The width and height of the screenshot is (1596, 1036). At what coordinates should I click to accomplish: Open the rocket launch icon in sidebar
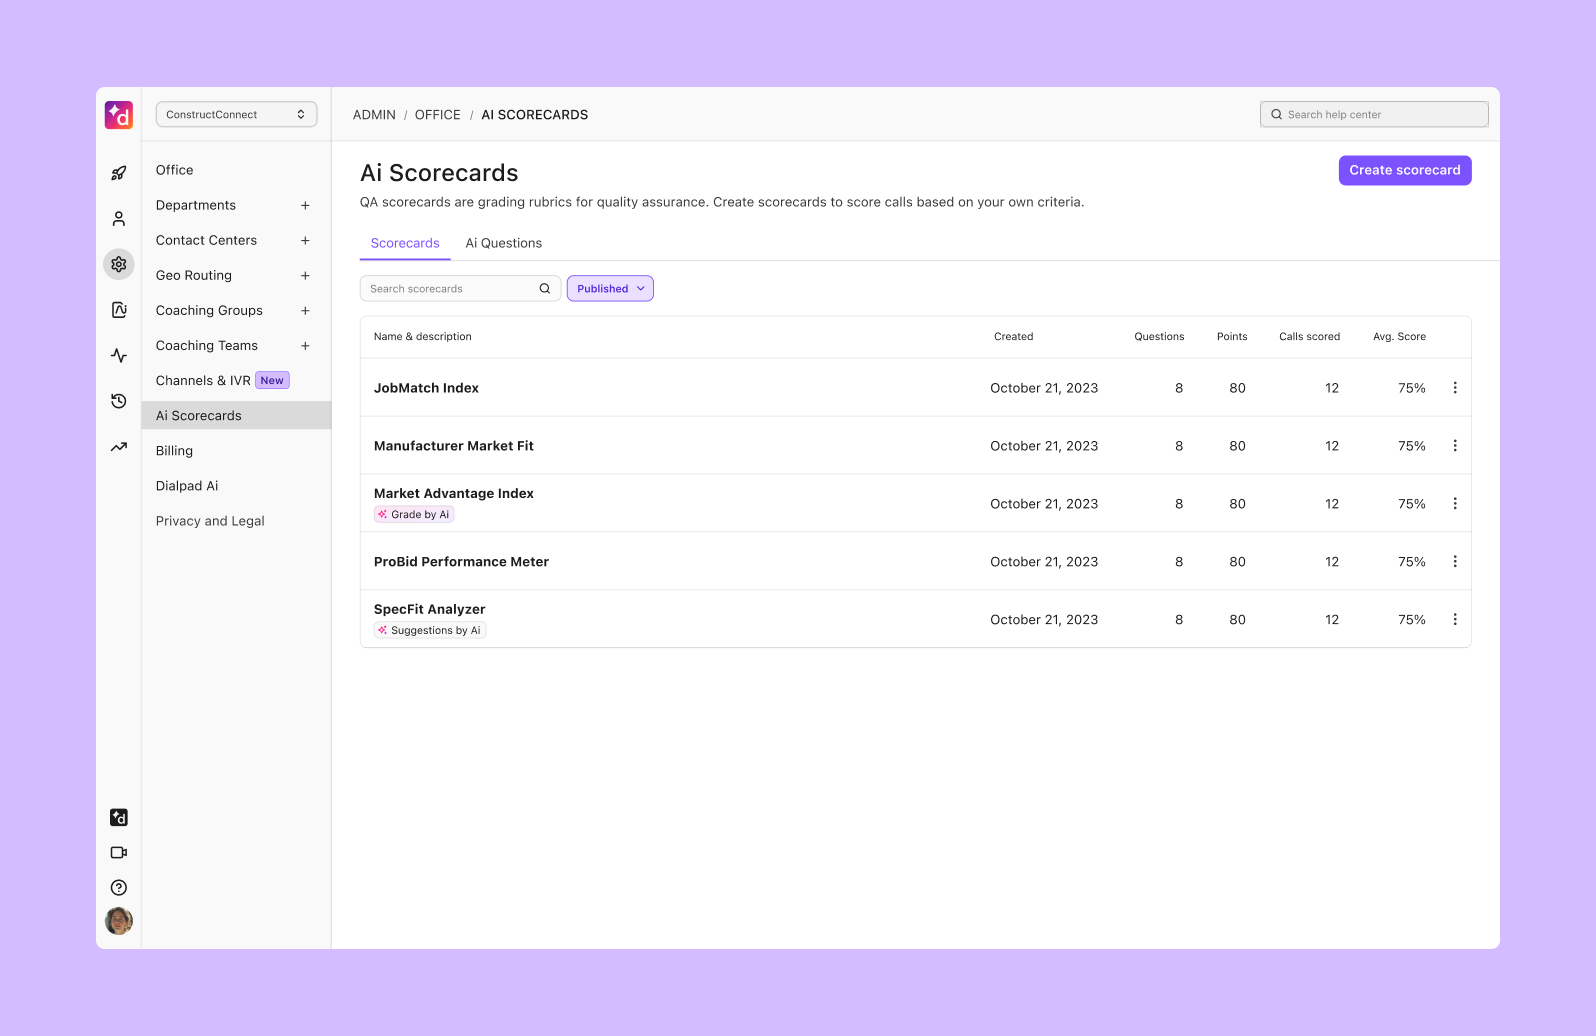(x=119, y=173)
